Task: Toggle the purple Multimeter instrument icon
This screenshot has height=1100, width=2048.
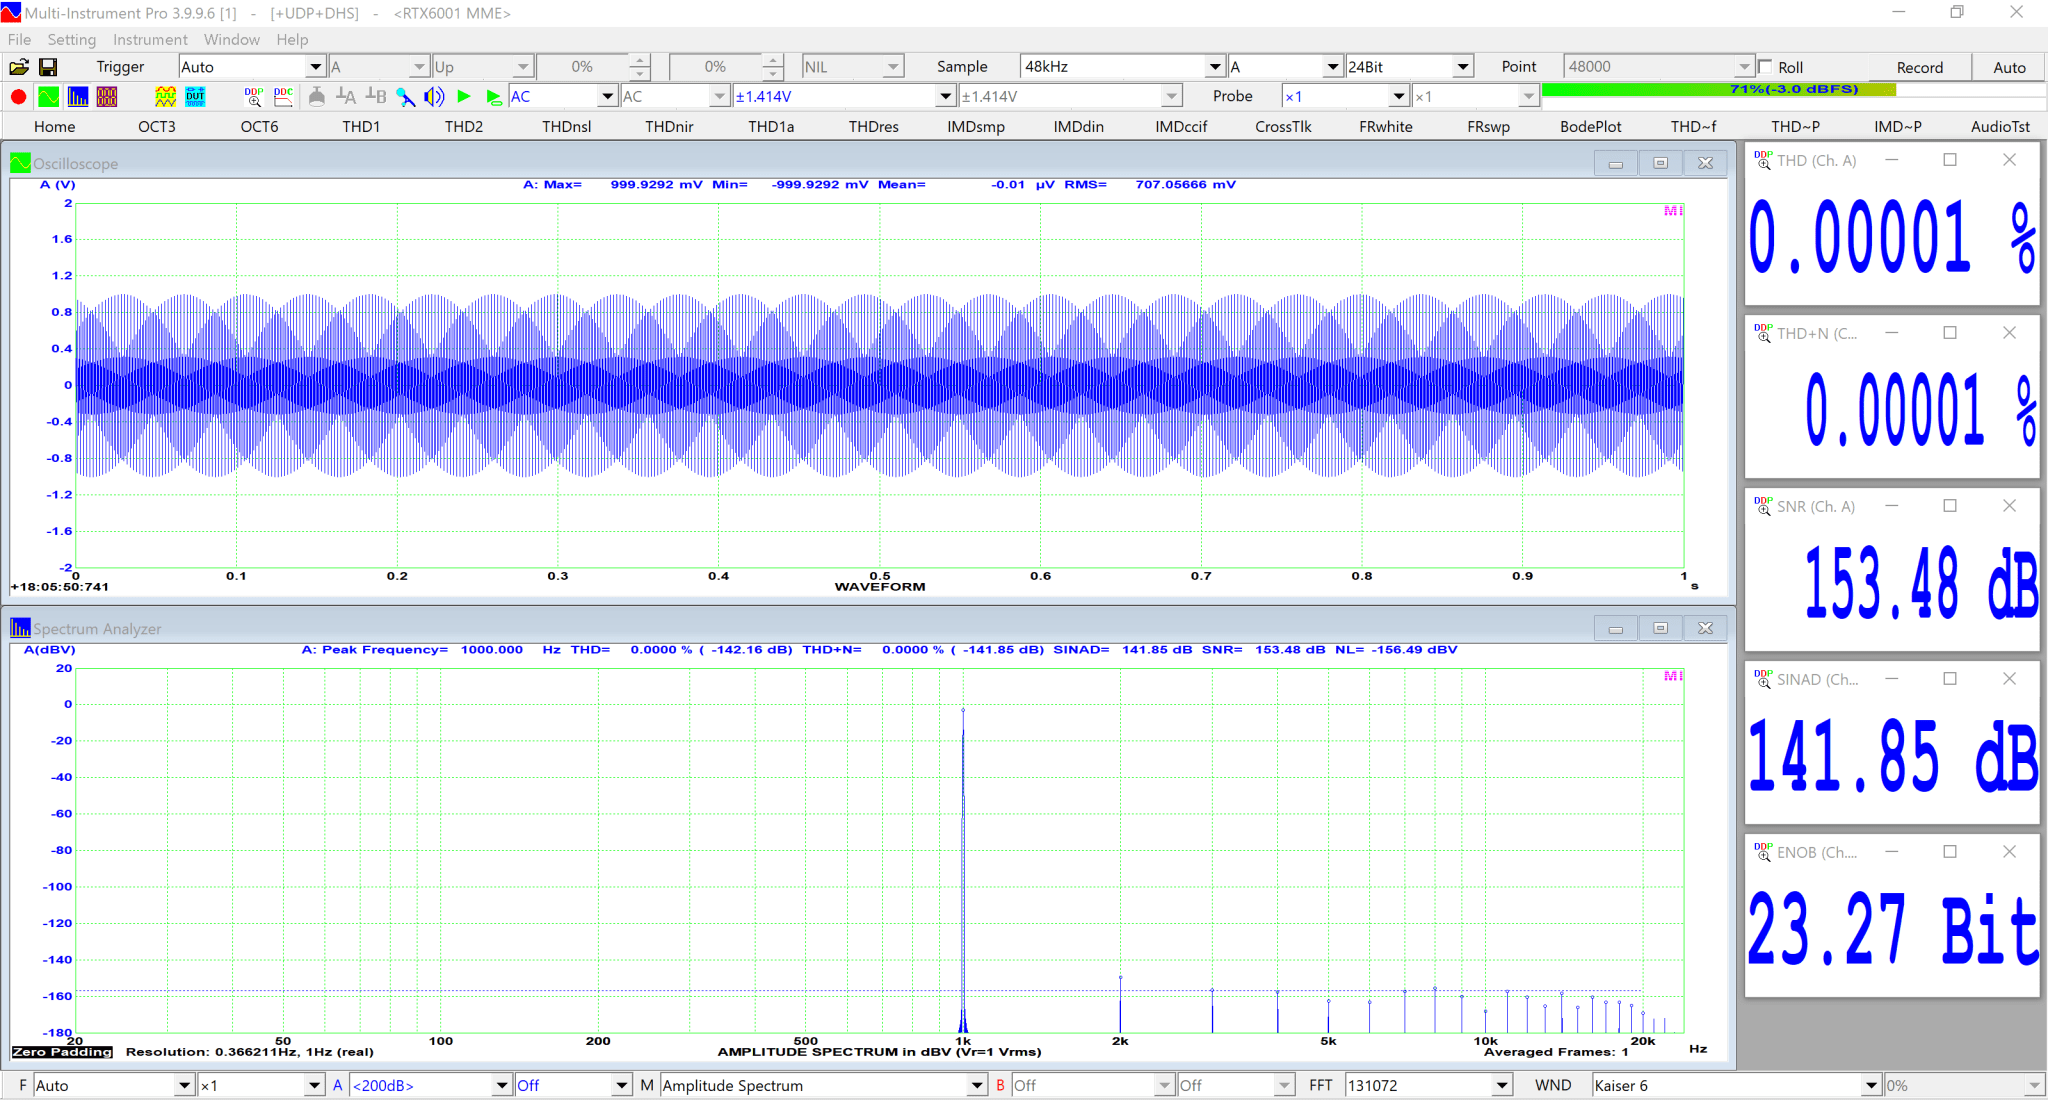Action: (107, 97)
